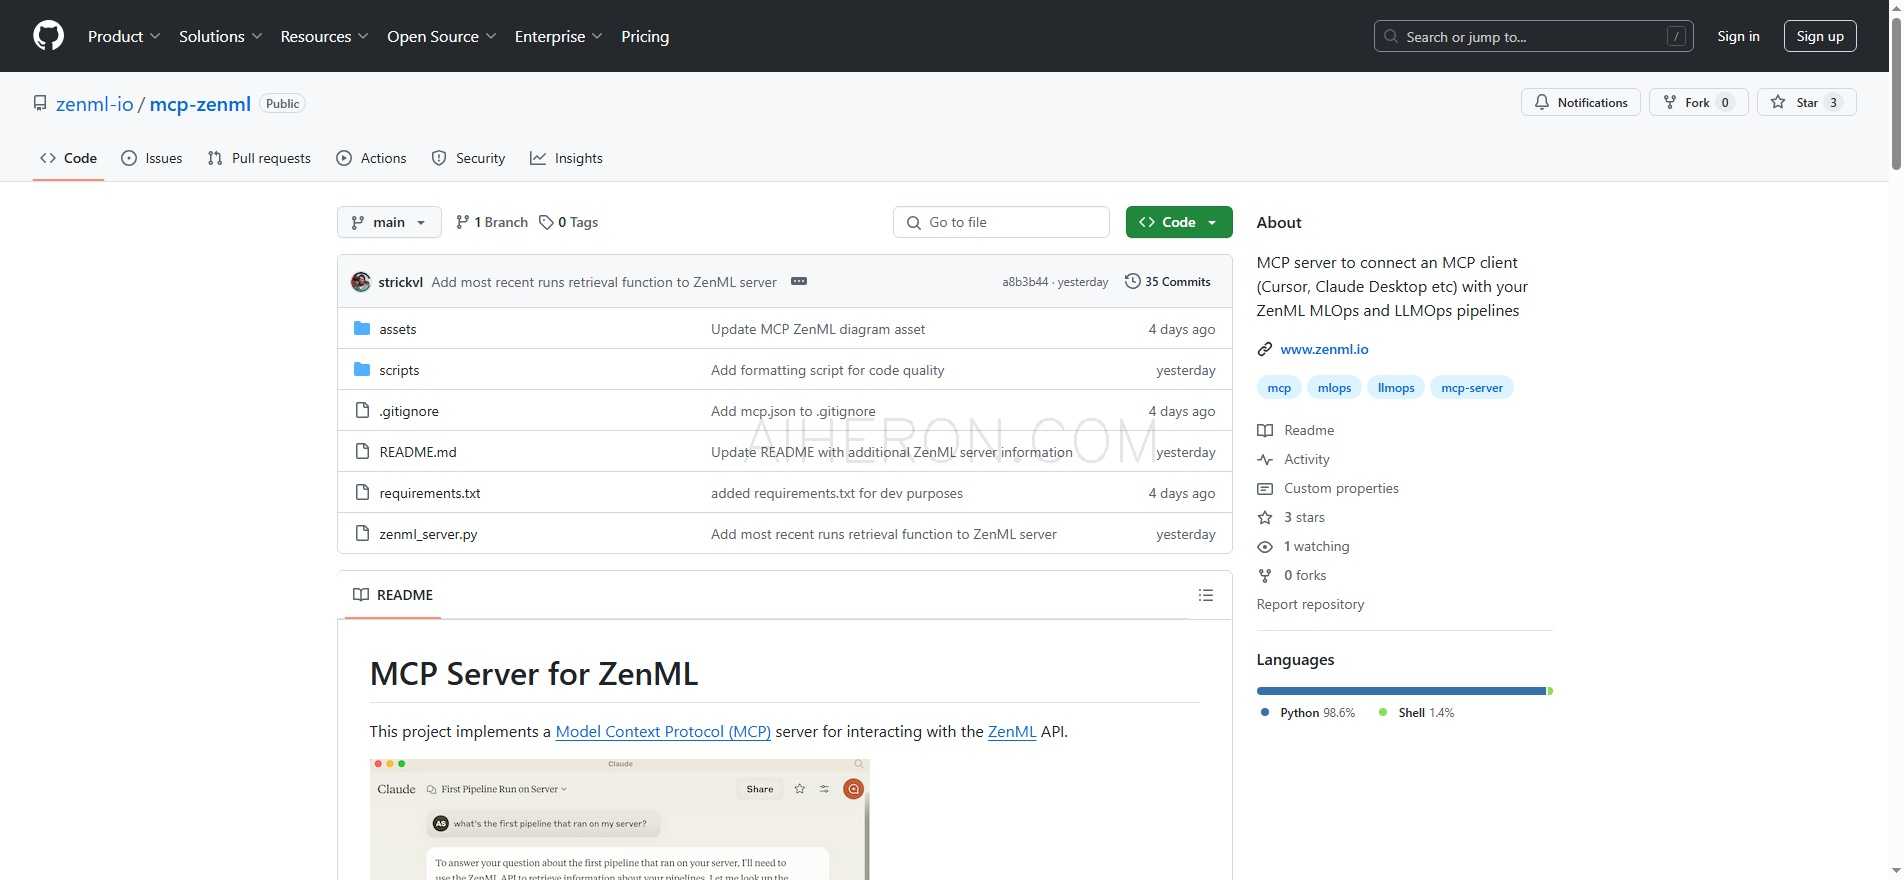Click the link chain icon beside www.zenml.io
The image size is (1904, 880).
(x=1265, y=349)
